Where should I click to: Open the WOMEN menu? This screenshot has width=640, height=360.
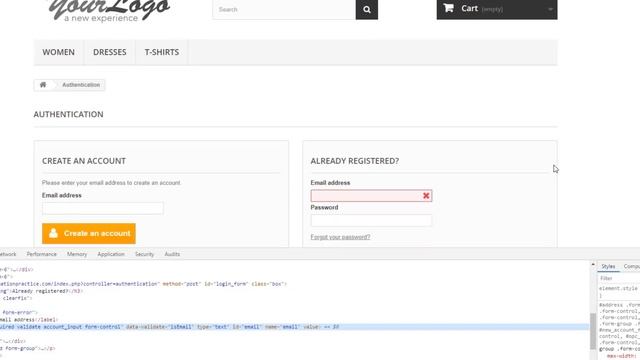pyautogui.click(x=58, y=52)
